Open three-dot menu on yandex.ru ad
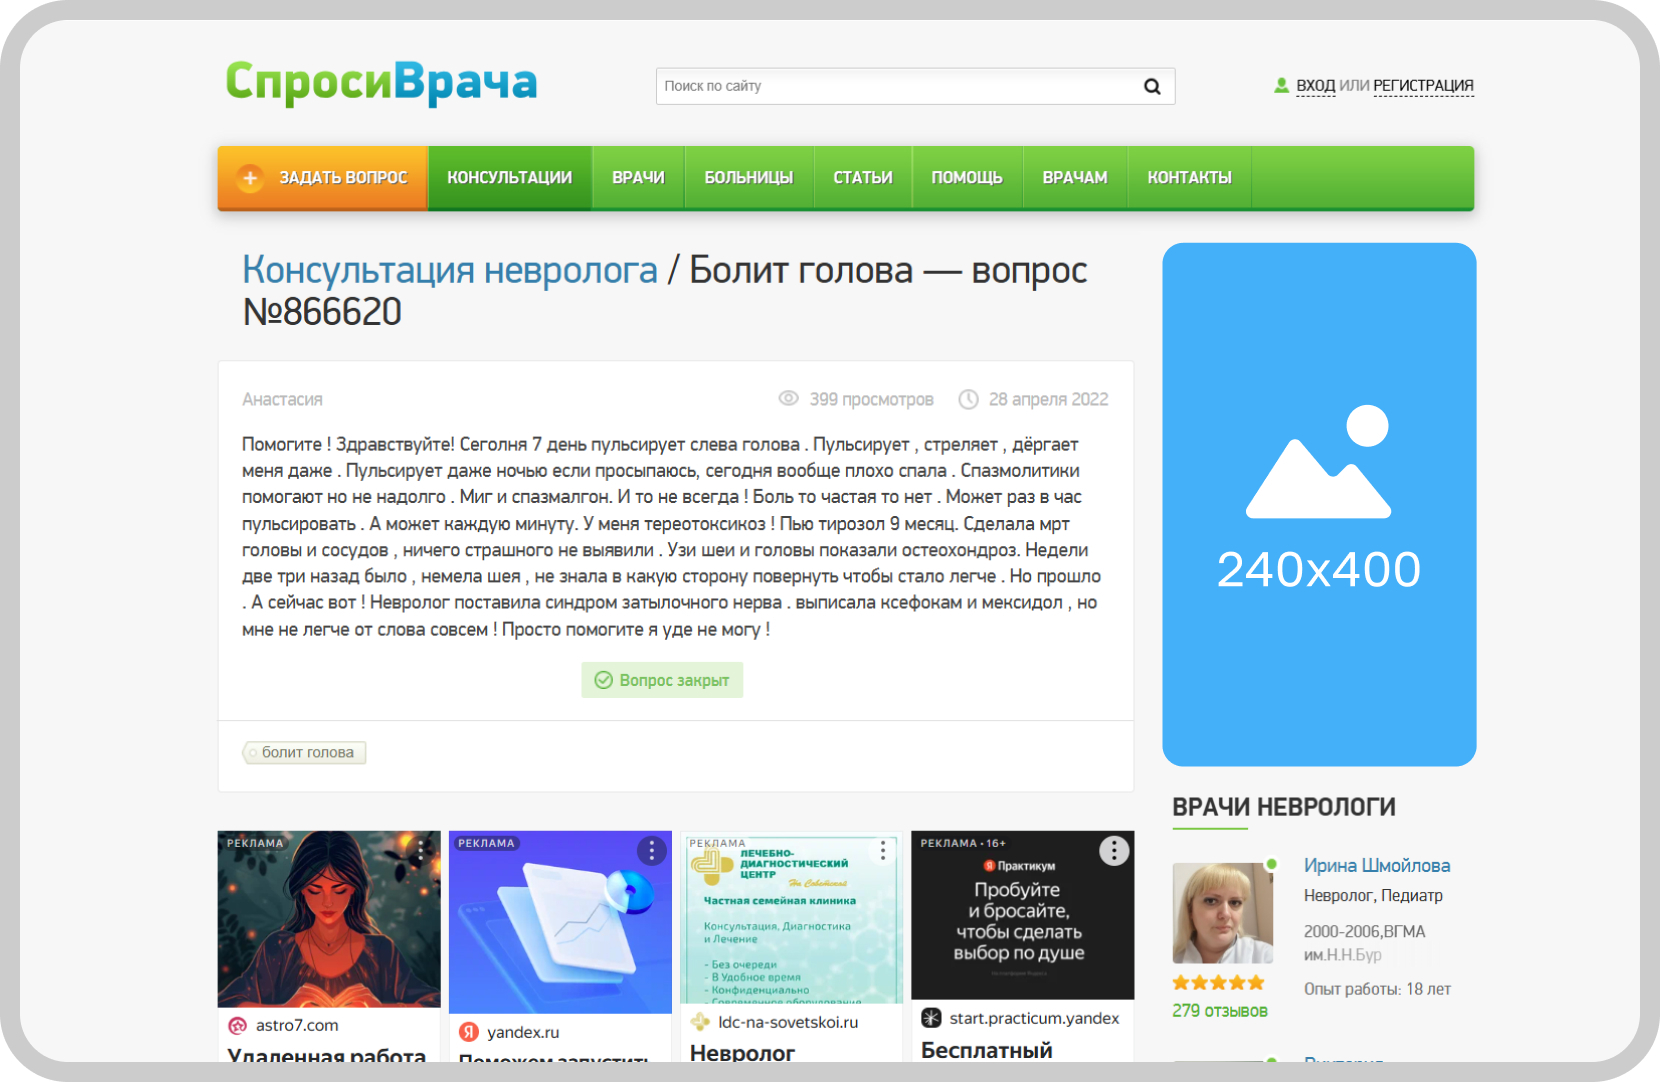The image size is (1660, 1082). (651, 851)
